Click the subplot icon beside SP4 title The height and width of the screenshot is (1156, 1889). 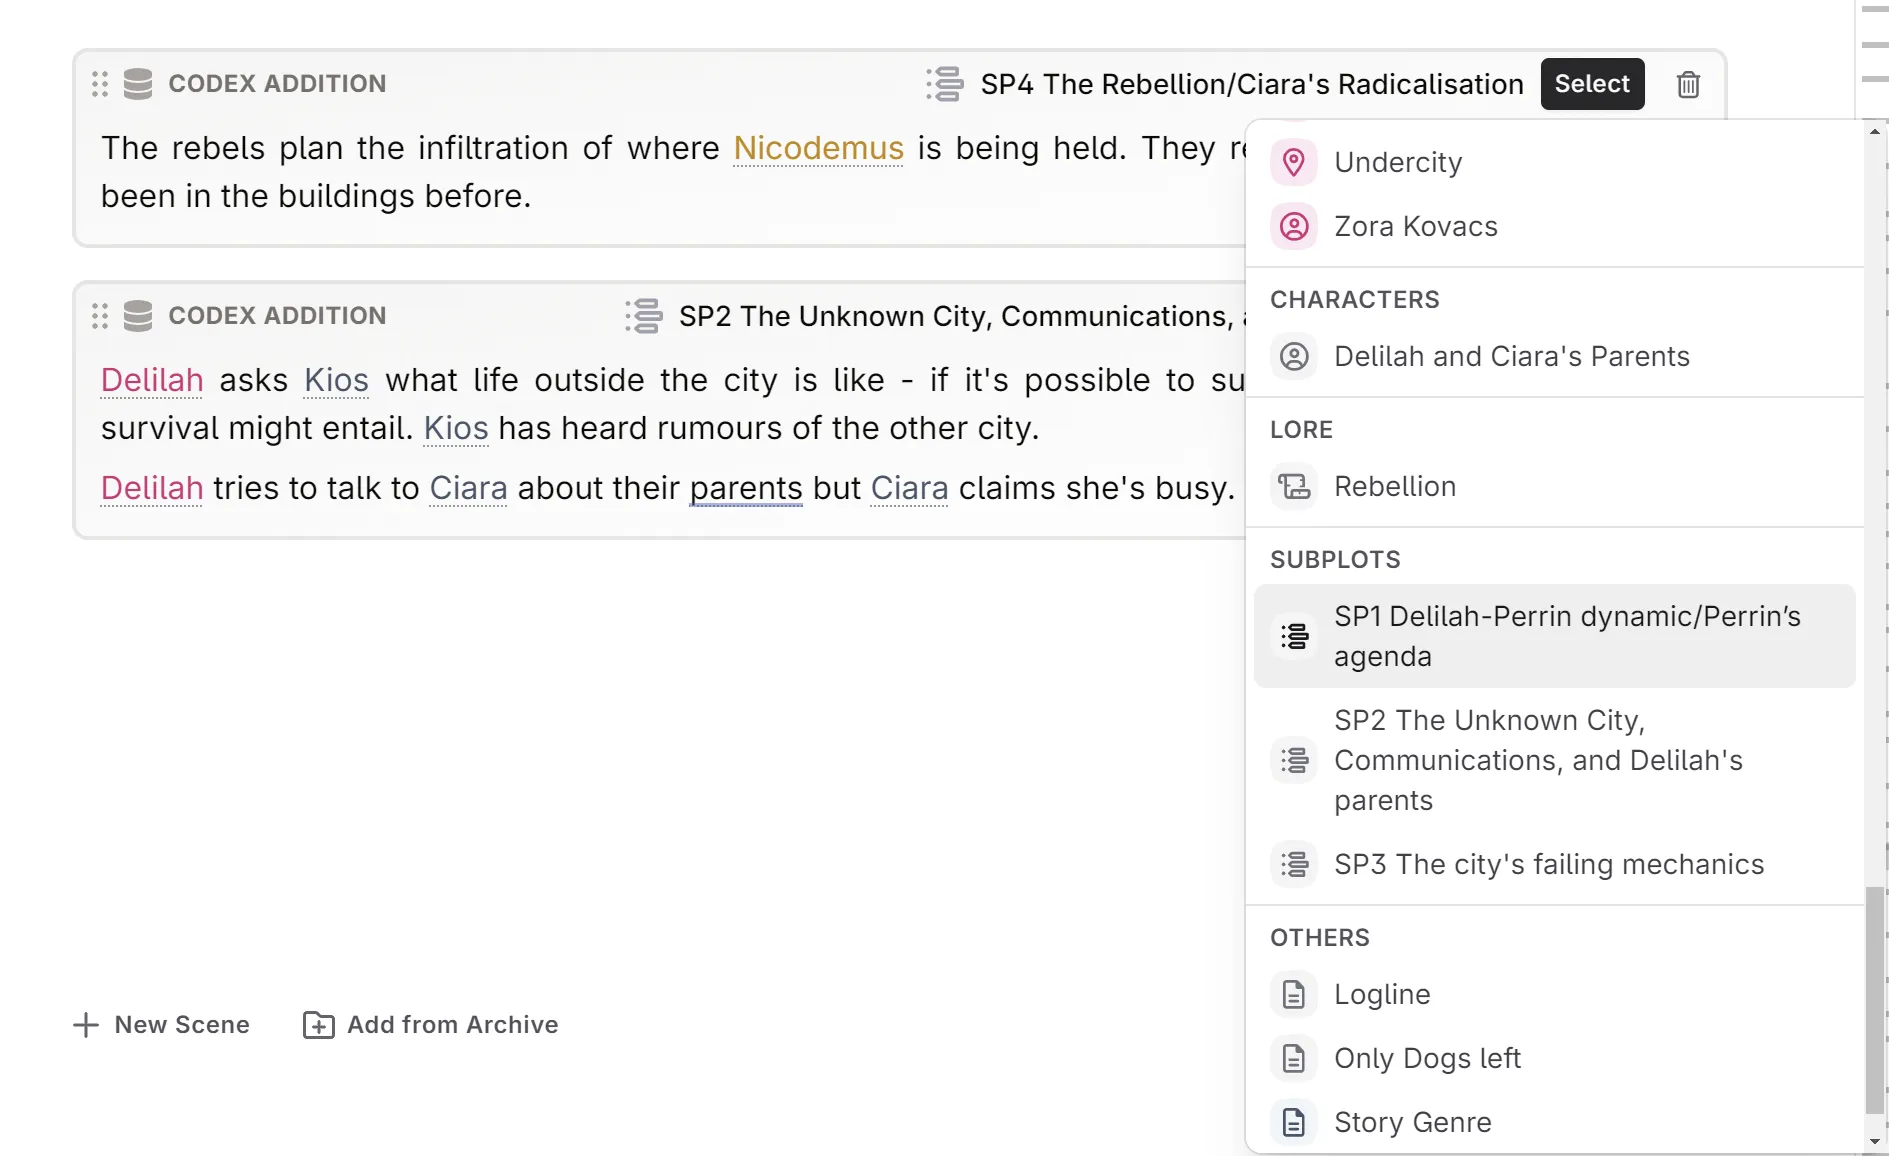[945, 85]
